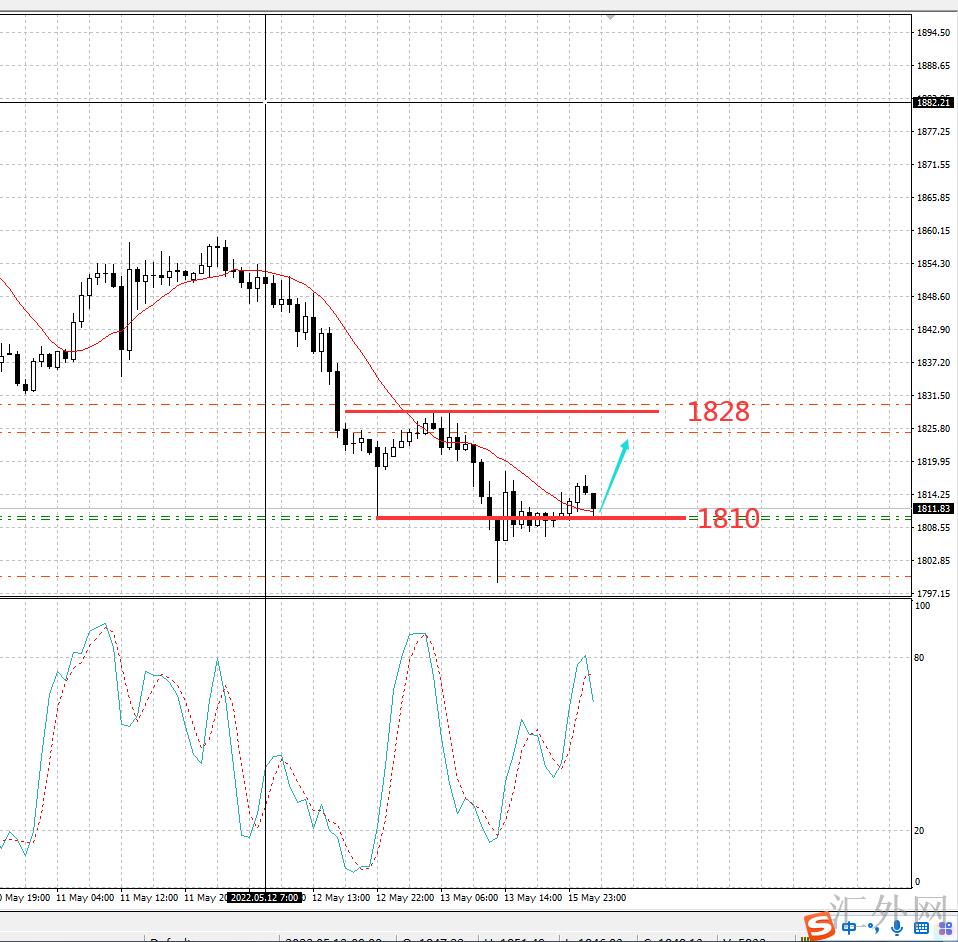Select the red 1828 horizontal line

coord(500,411)
